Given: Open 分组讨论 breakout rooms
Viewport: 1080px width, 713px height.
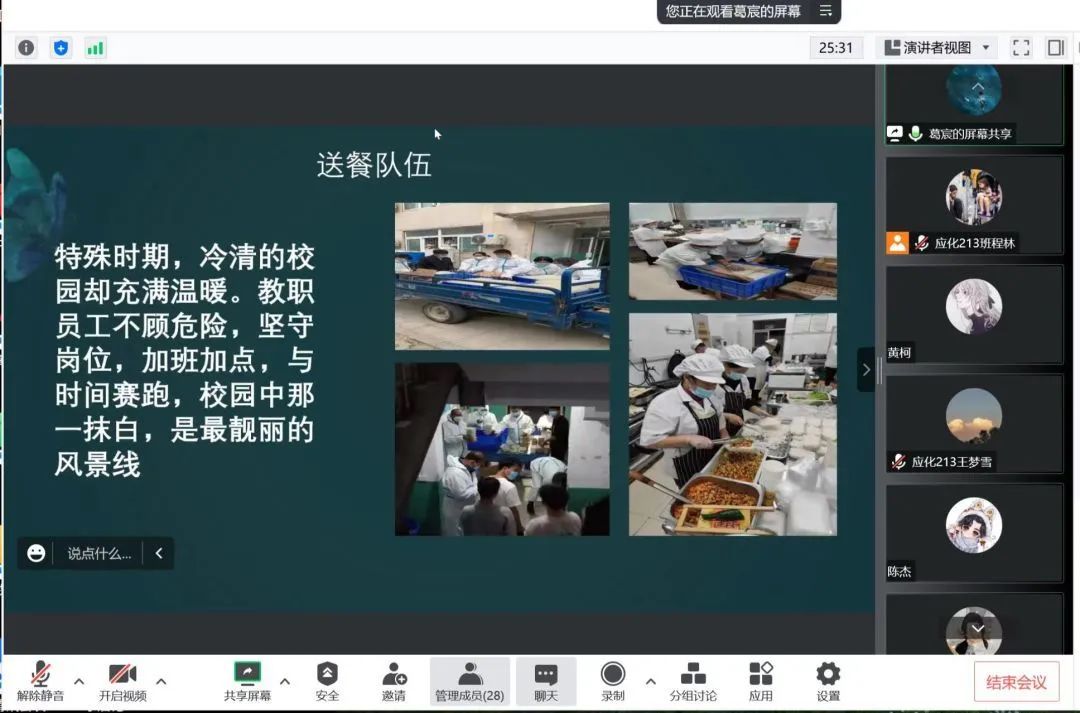Looking at the screenshot, I should (693, 681).
